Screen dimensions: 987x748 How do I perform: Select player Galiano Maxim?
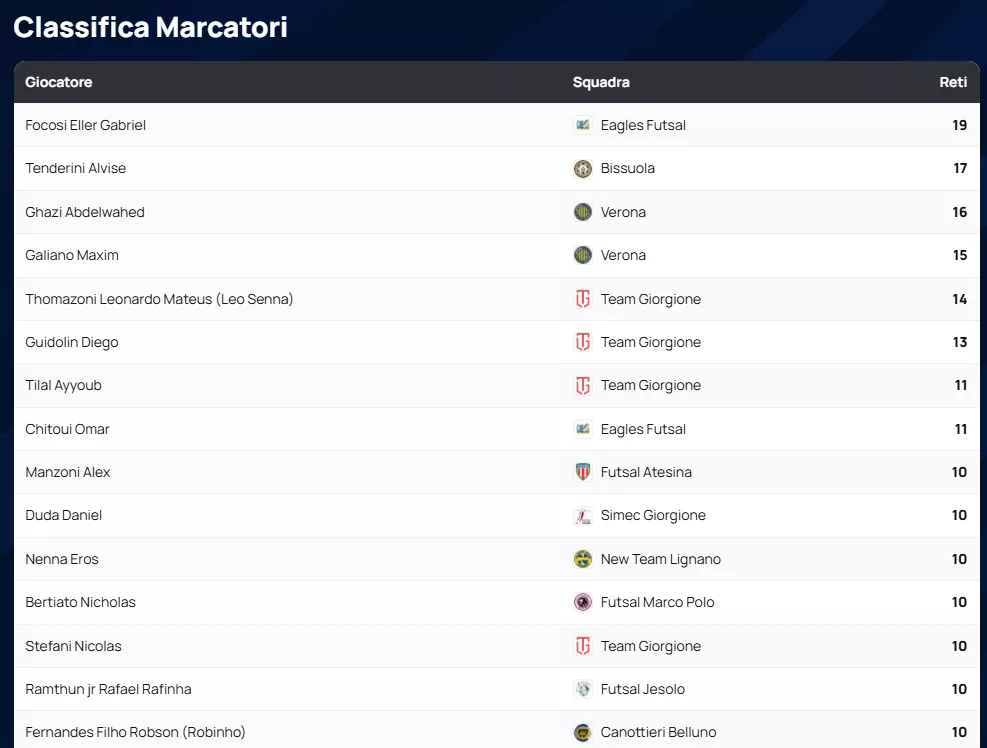point(72,255)
